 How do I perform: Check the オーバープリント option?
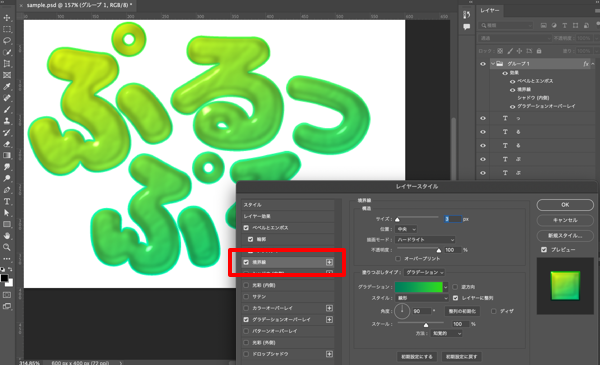point(398,259)
